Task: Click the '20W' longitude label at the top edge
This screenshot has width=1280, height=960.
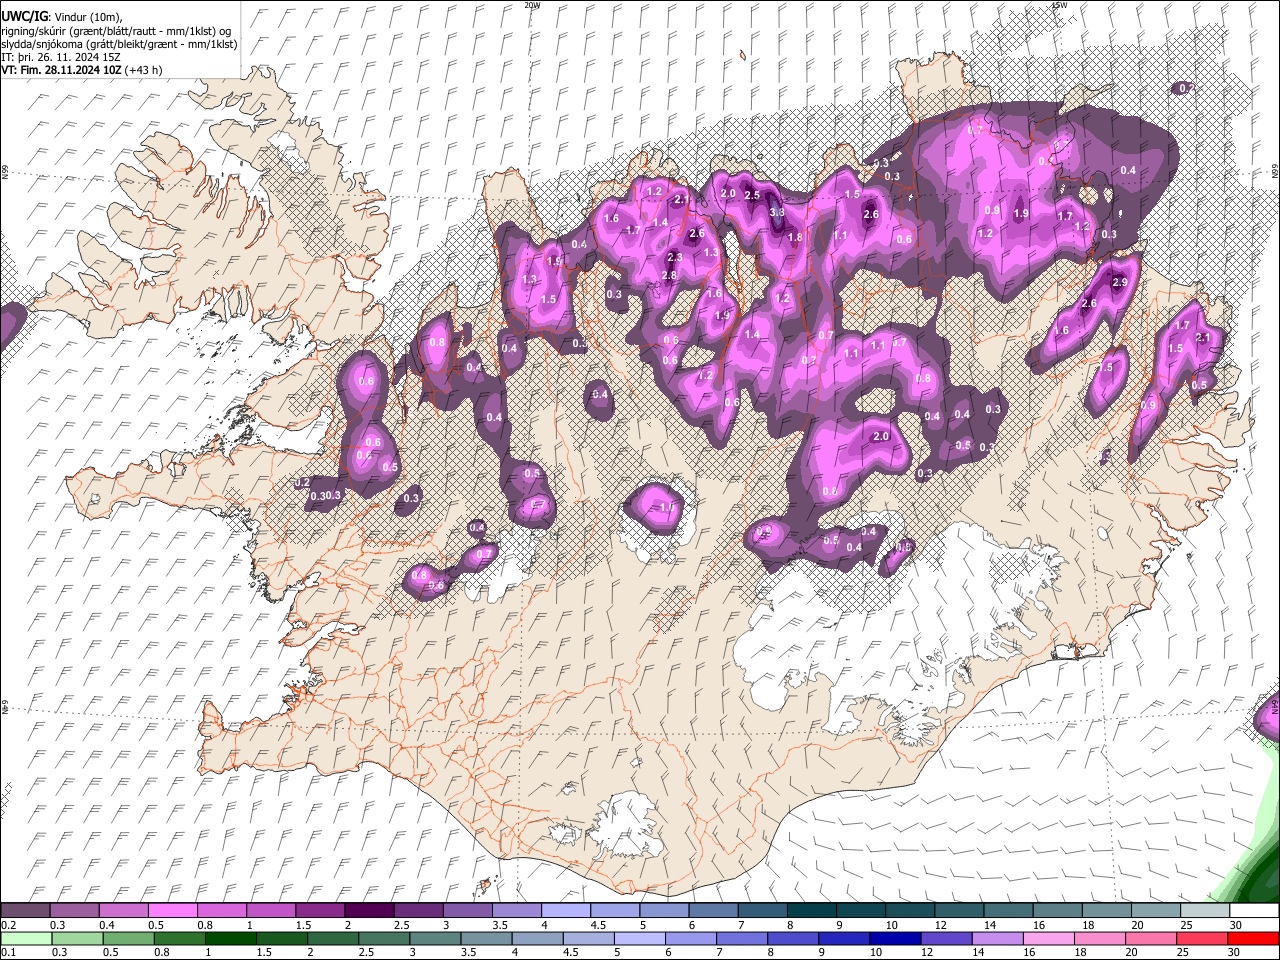Action: point(532,5)
